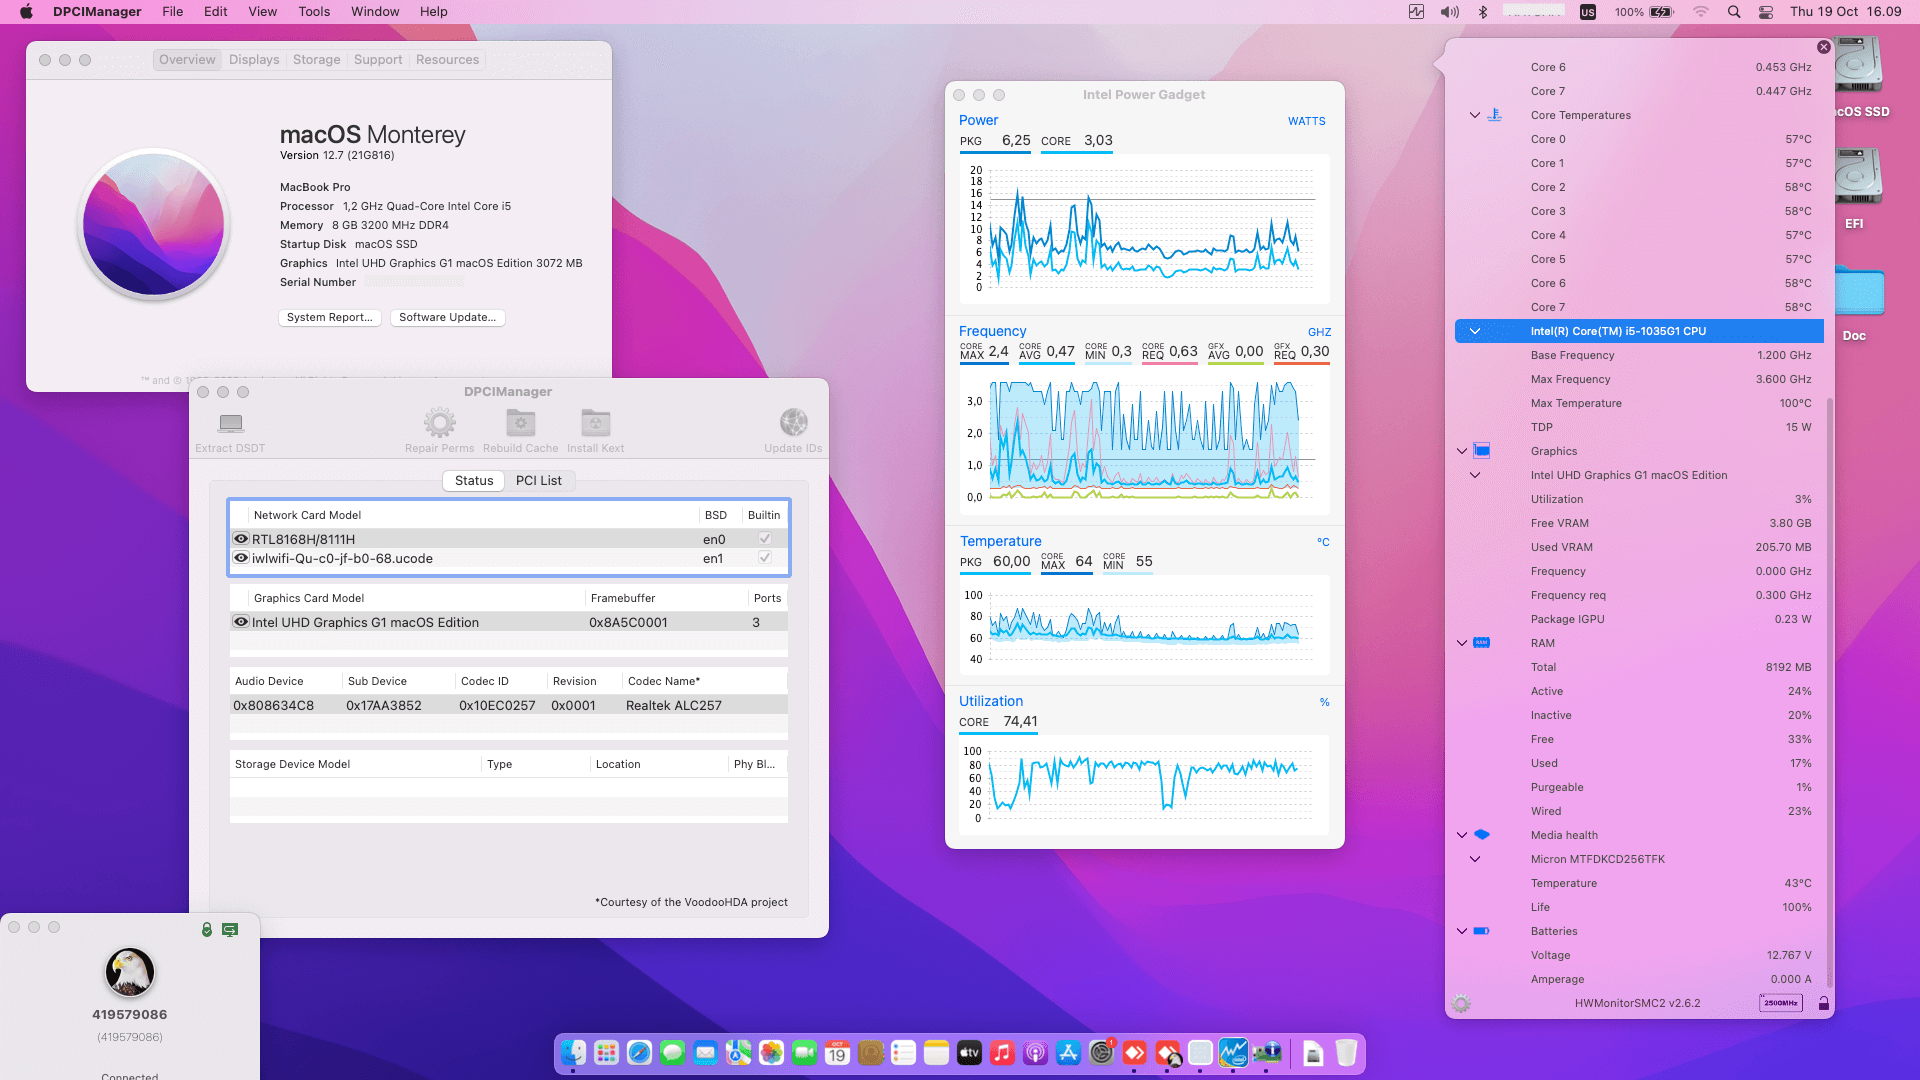Select the Storage tab in About This Mac

click(x=316, y=60)
